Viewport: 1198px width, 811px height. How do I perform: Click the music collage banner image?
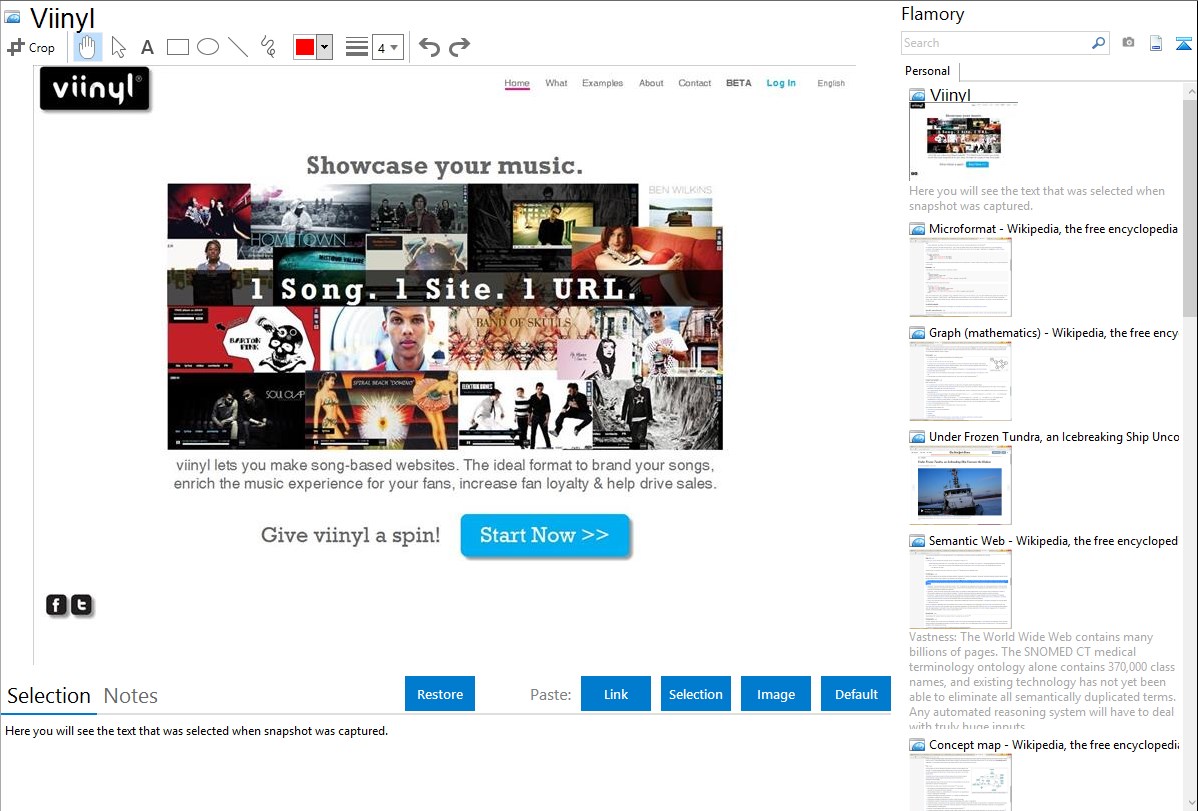click(x=445, y=316)
